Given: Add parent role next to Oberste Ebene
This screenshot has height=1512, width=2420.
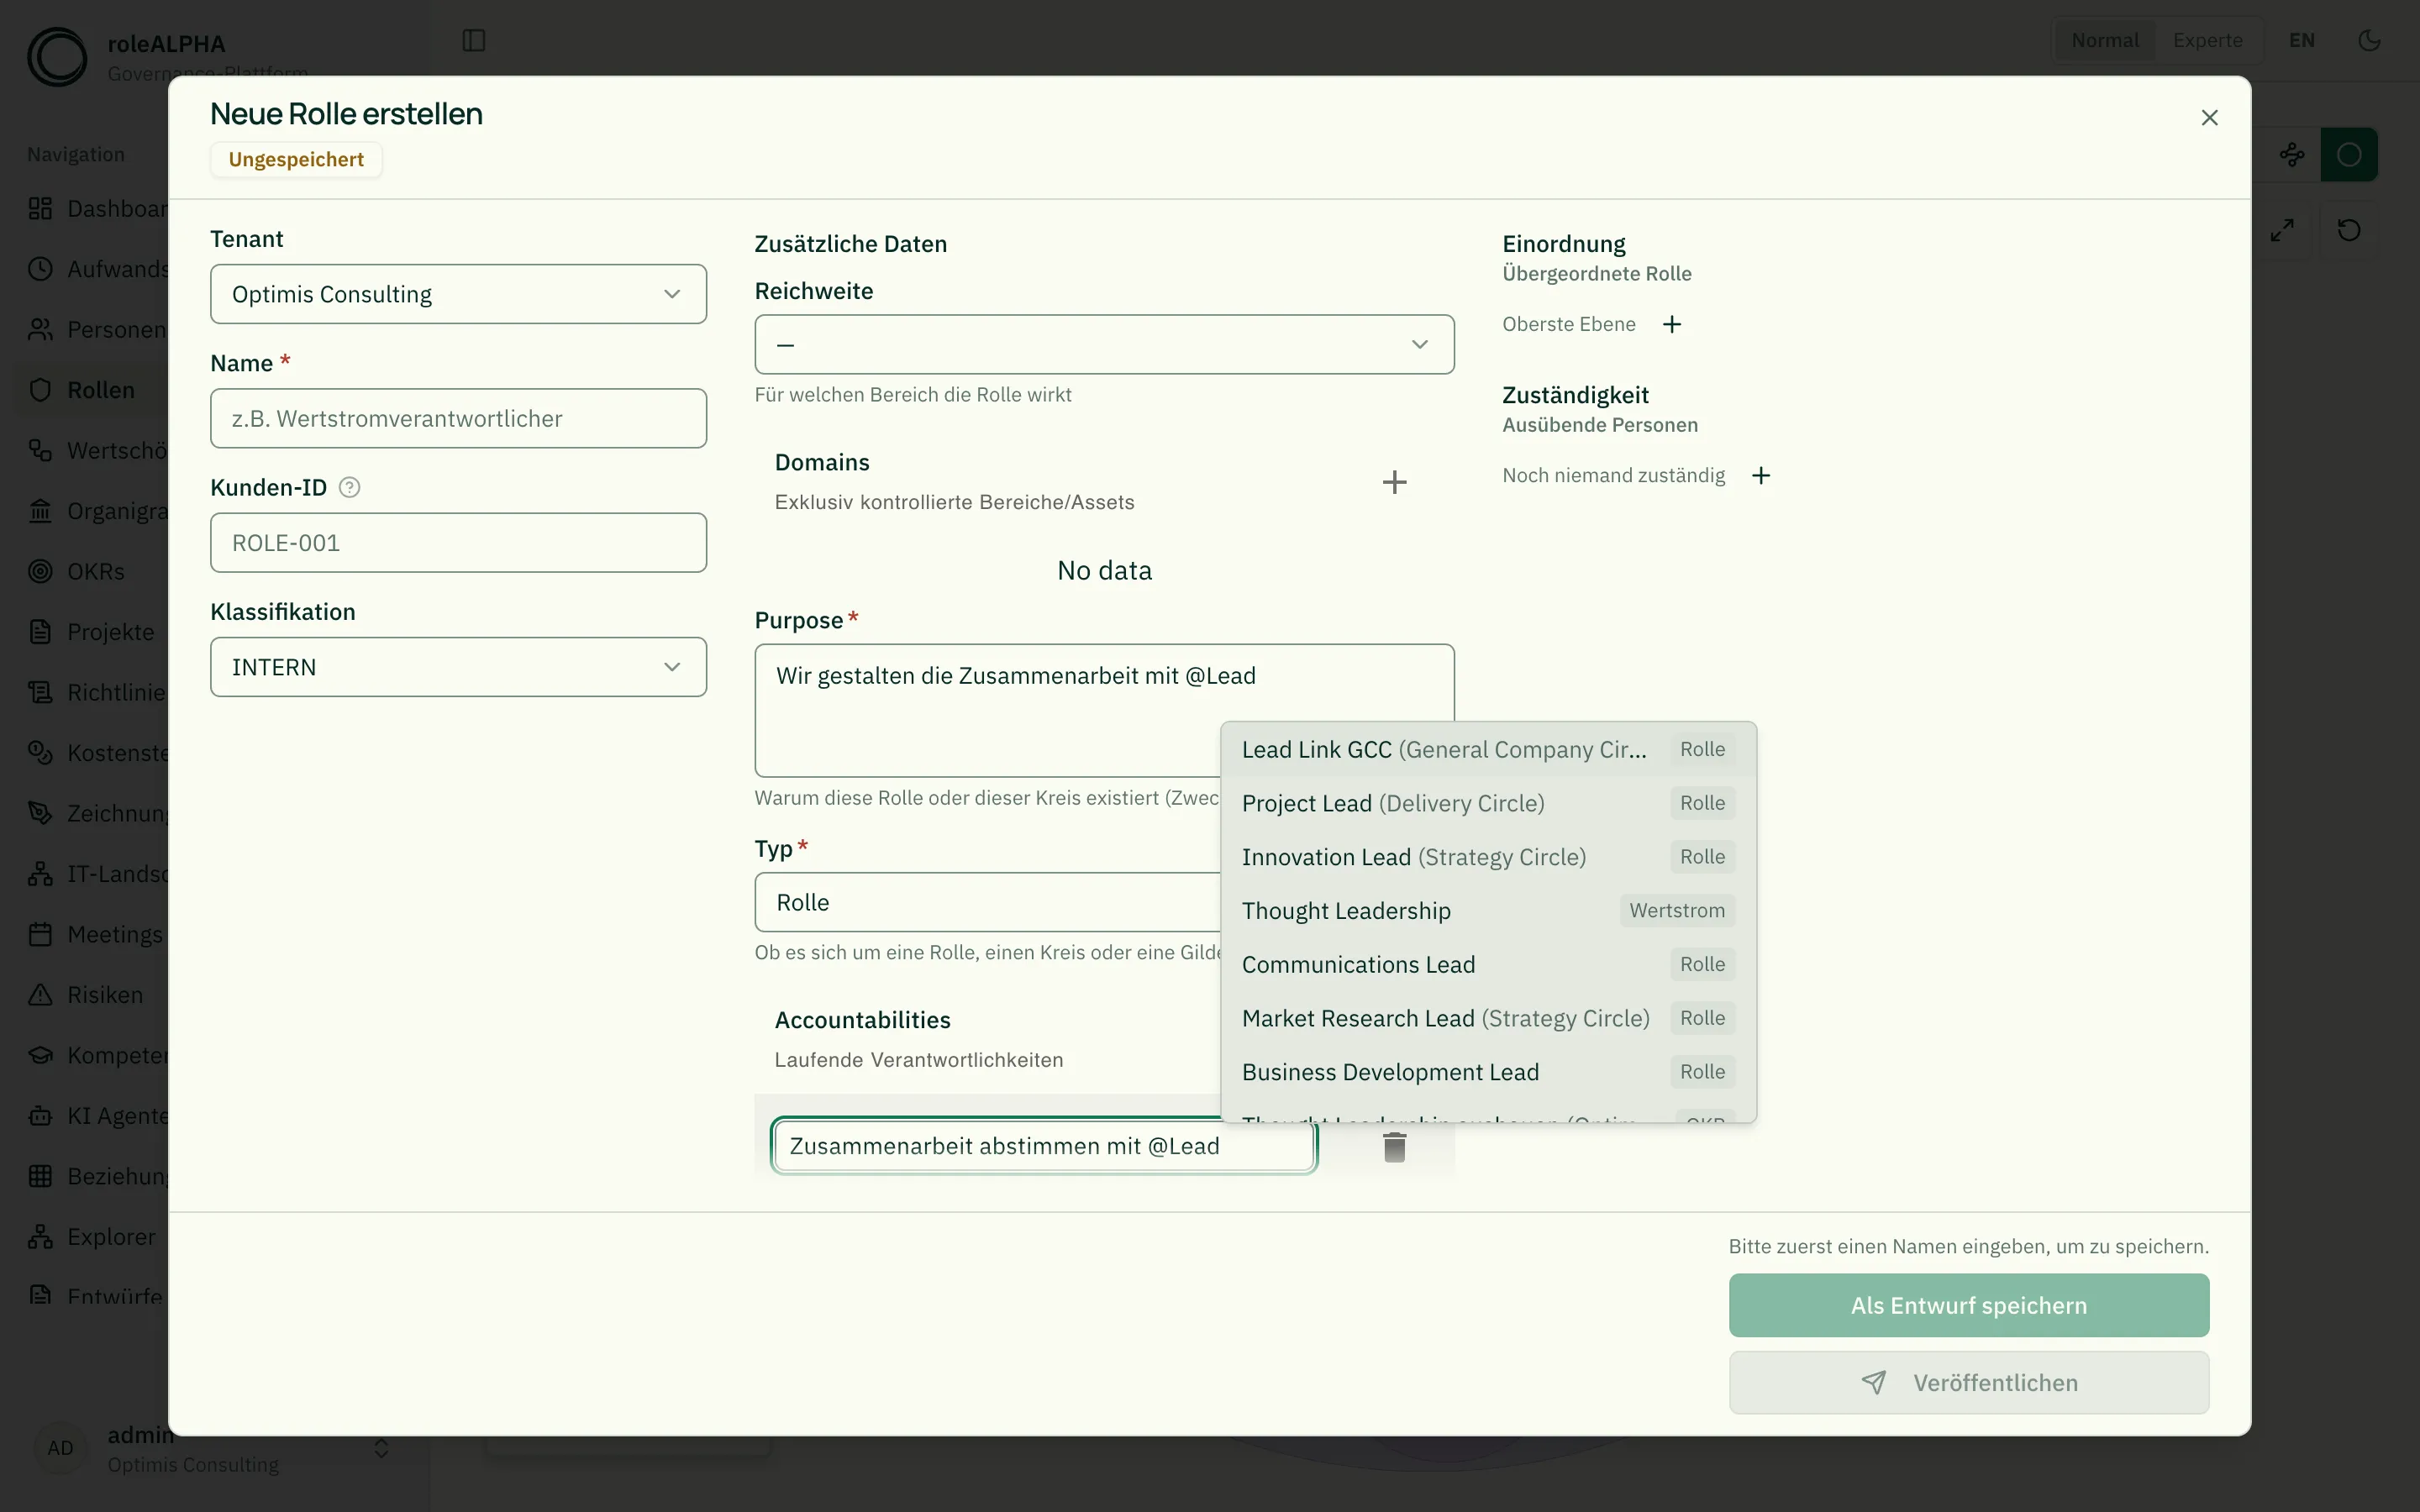Looking at the screenshot, I should [1671, 324].
